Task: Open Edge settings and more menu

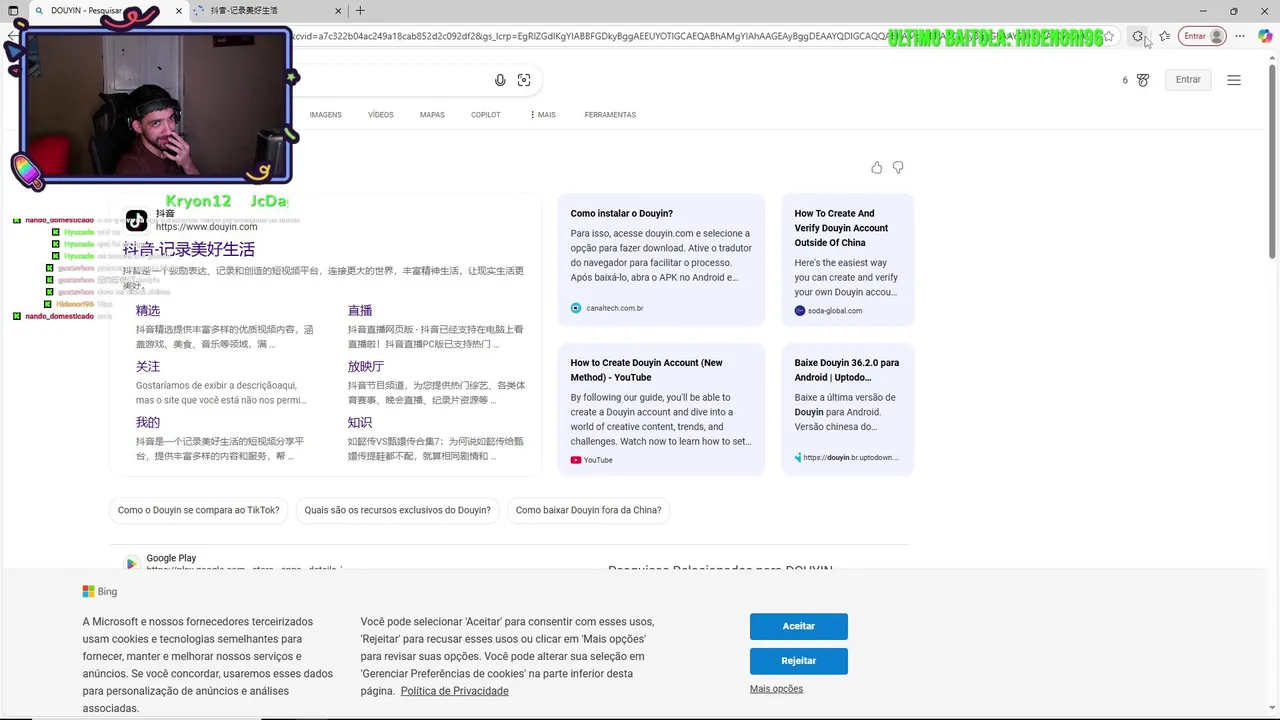Action: coord(1240,36)
